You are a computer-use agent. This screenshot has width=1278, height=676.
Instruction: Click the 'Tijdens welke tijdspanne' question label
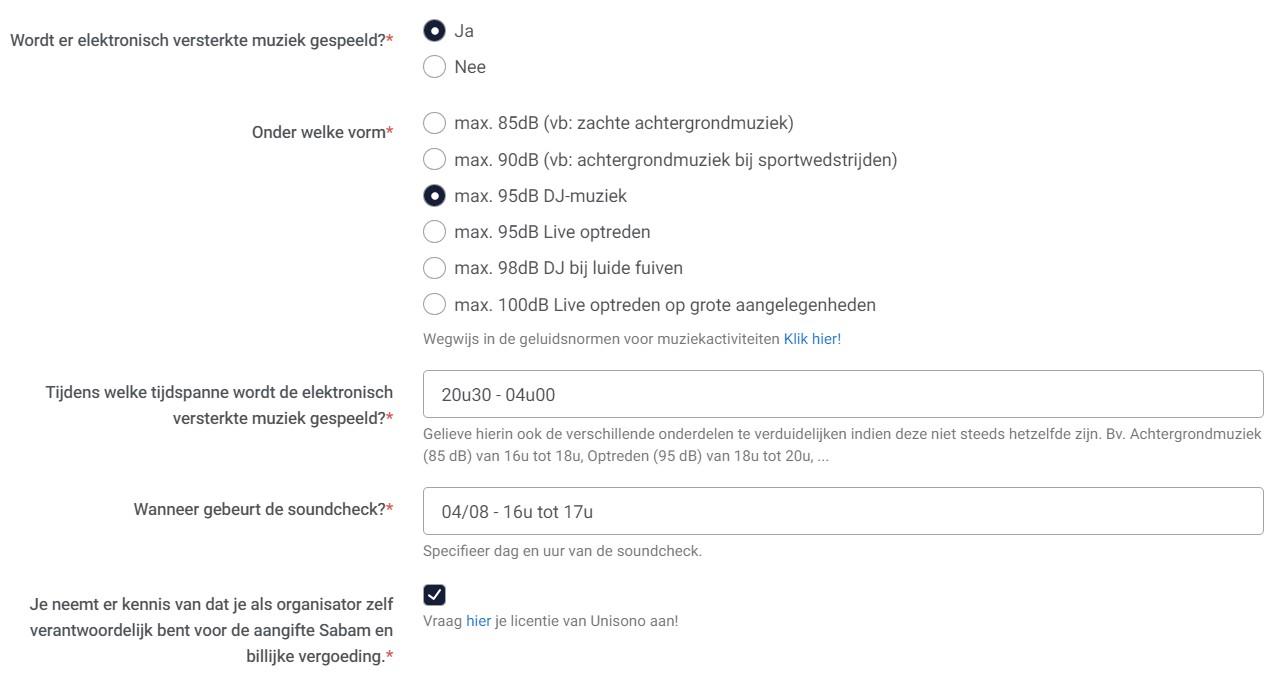(x=219, y=405)
